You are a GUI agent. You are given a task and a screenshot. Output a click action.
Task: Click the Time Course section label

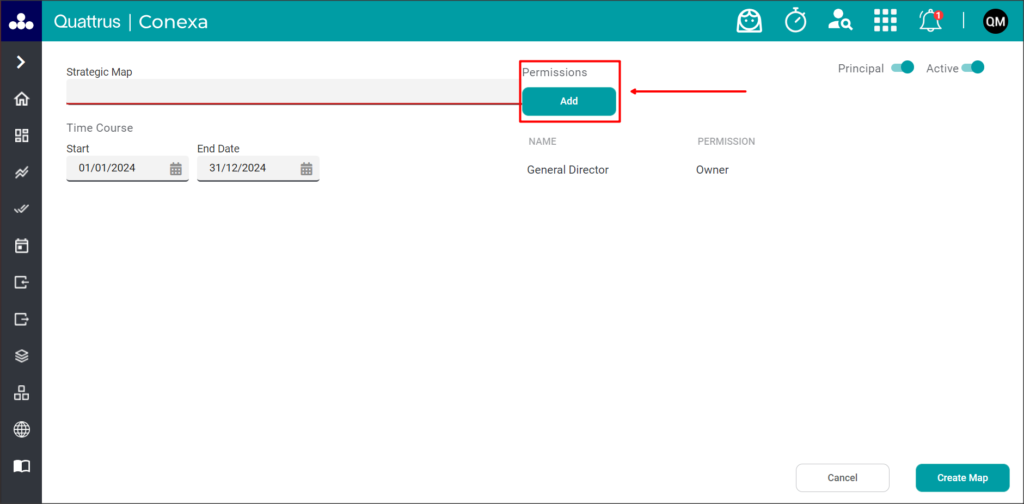click(100, 128)
